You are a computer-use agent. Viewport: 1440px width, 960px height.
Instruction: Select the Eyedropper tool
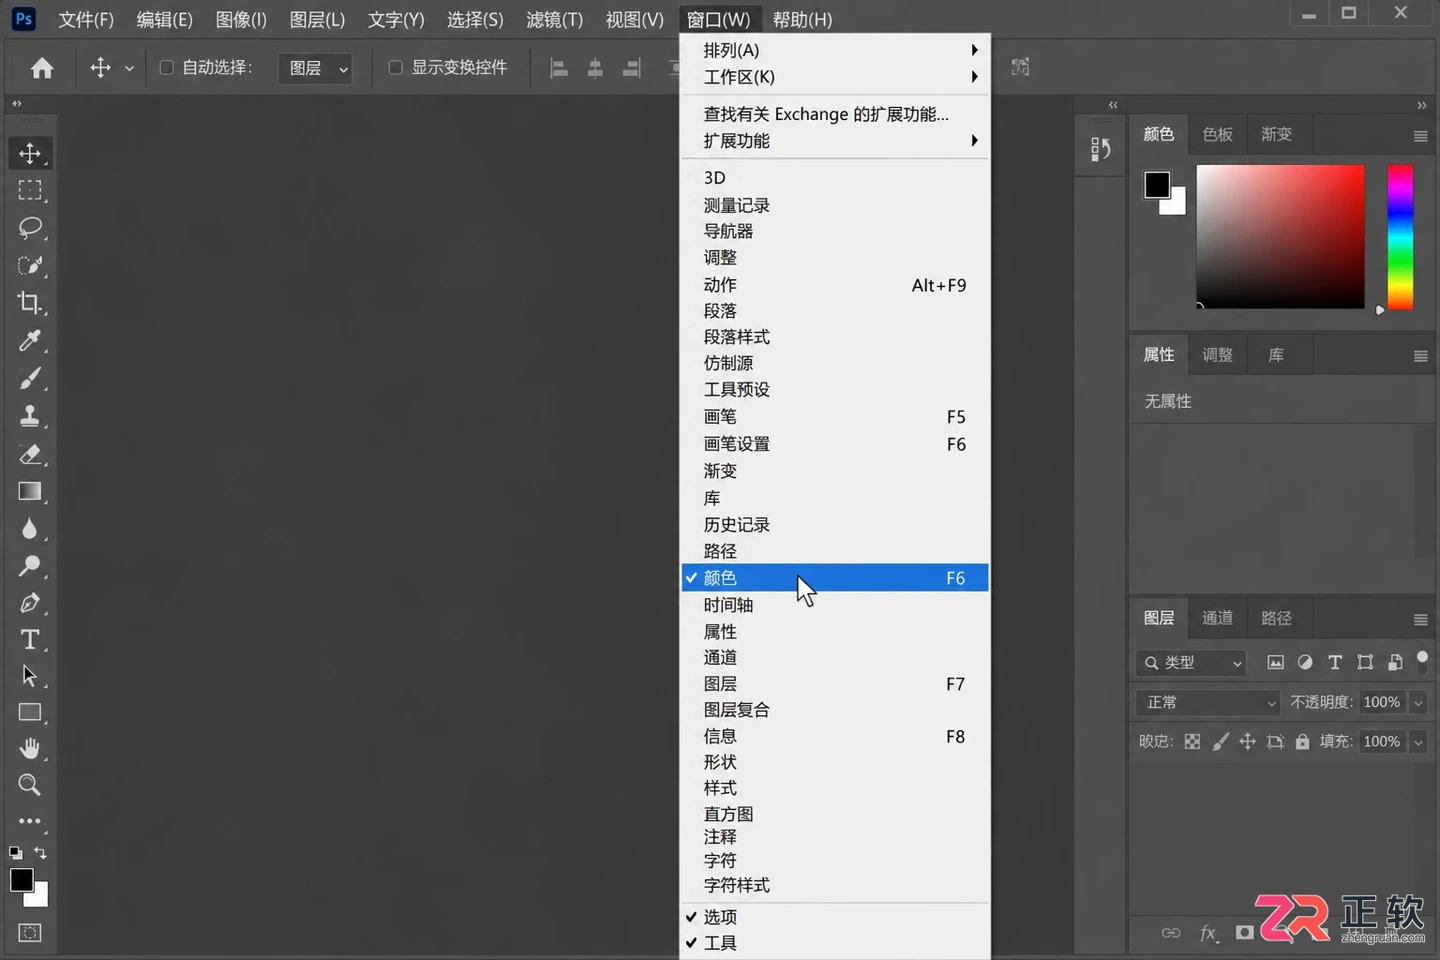pyautogui.click(x=30, y=341)
